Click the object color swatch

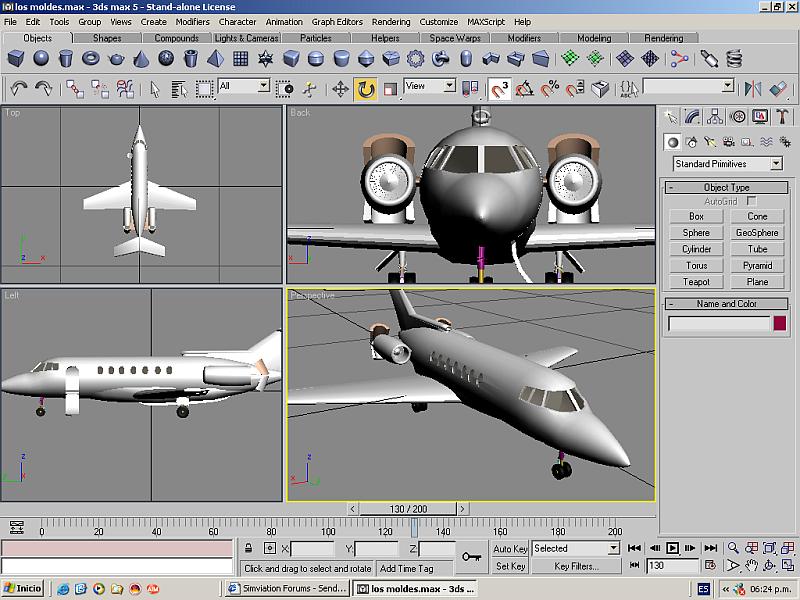779,323
